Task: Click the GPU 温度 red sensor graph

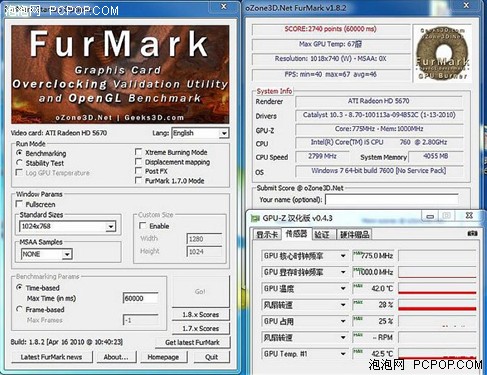Action: coord(437,289)
